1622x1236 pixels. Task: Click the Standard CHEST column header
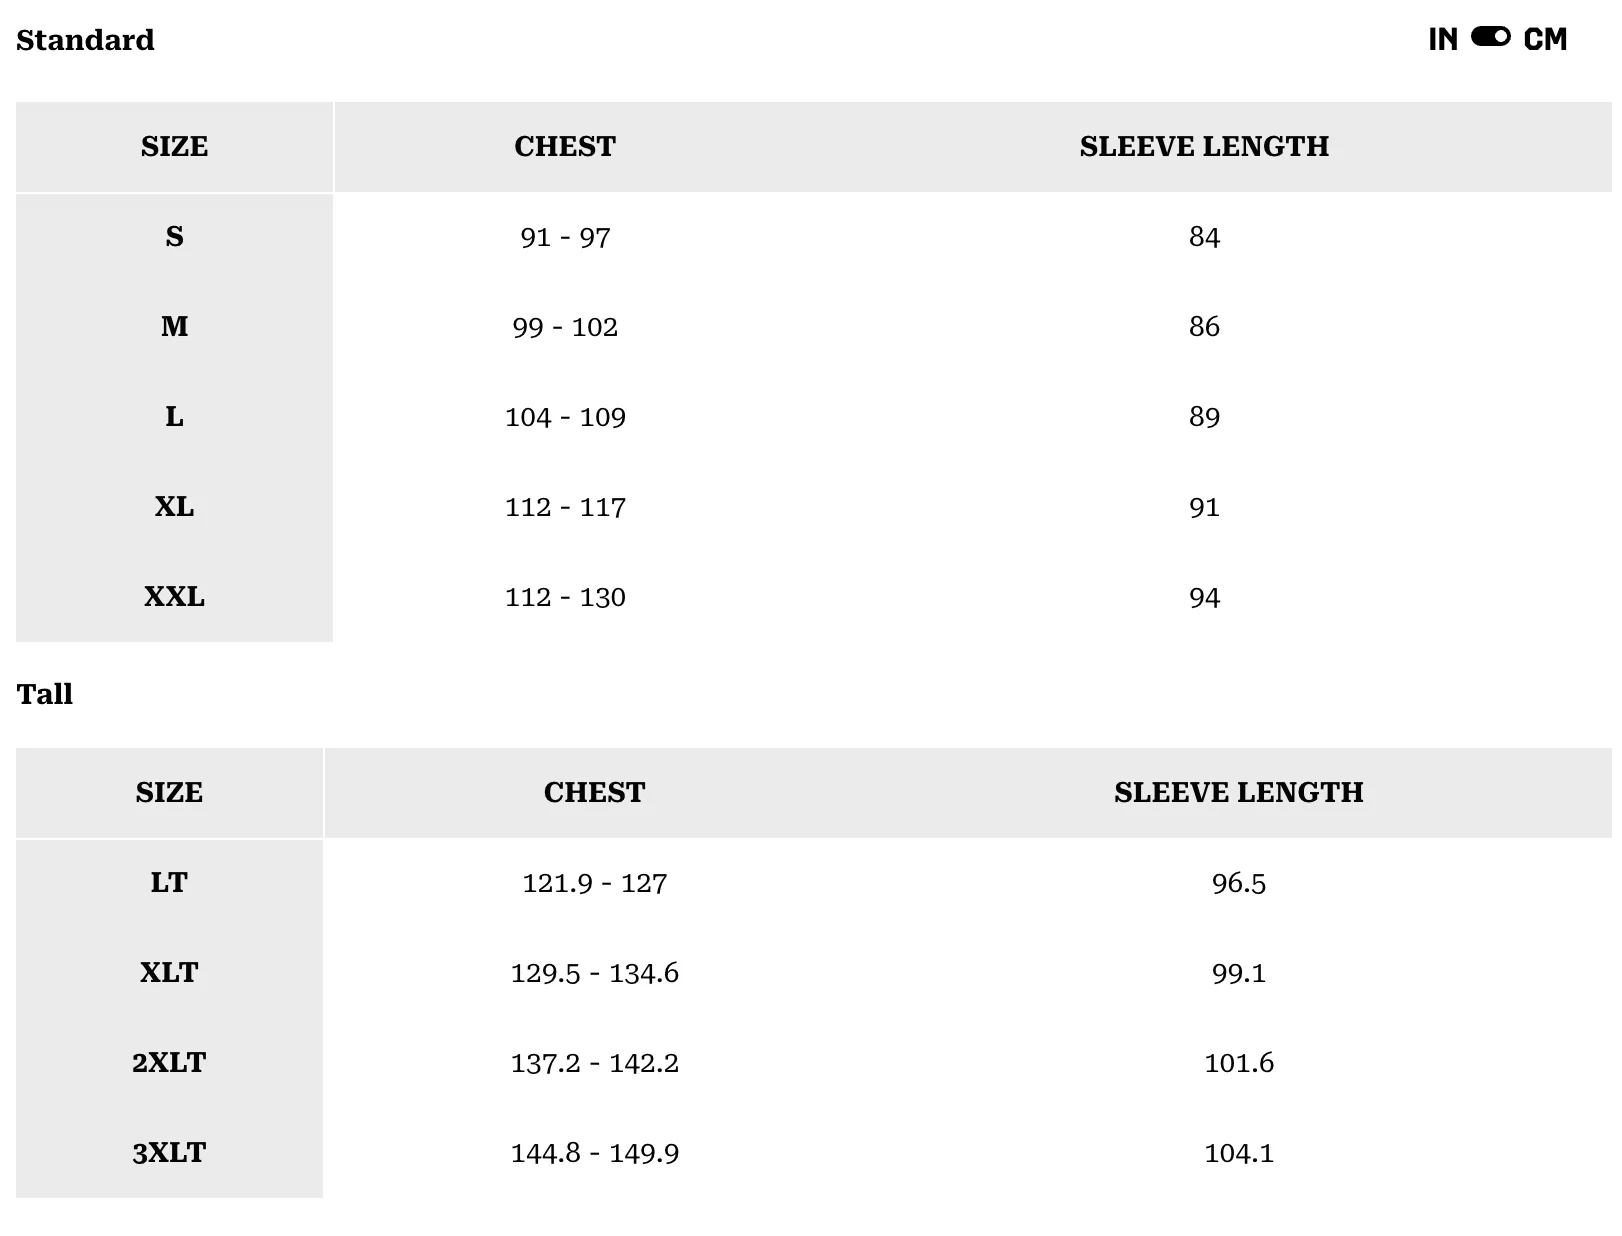(565, 146)
